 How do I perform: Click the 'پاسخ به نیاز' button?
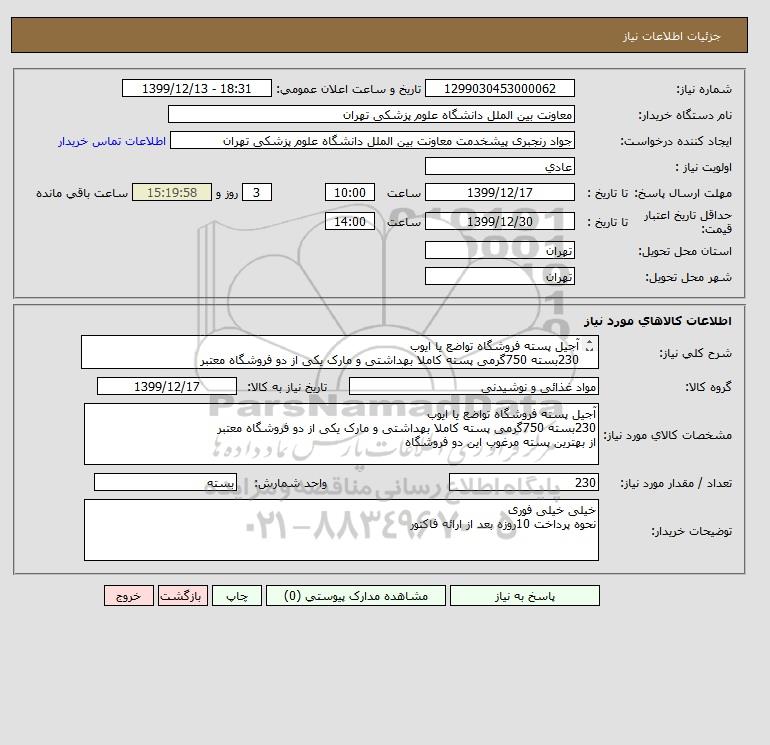click(x=524, y=596)
